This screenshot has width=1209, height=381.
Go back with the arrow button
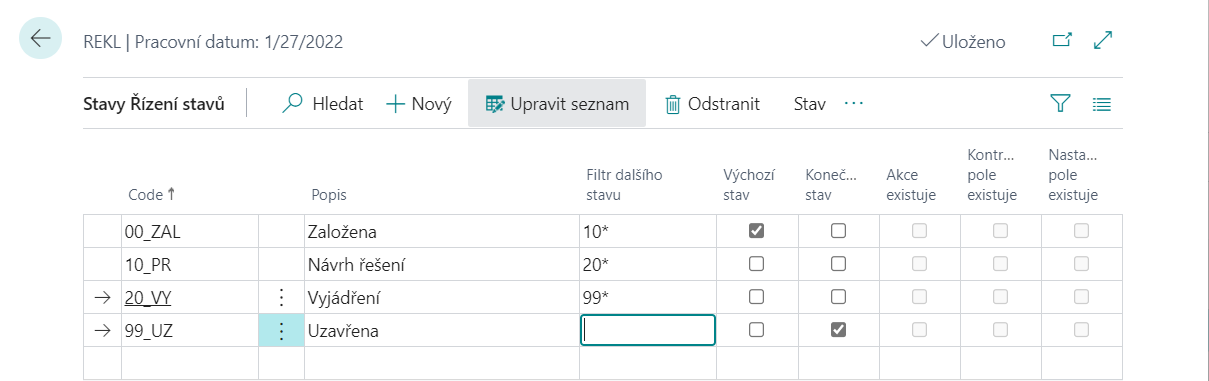click(41, 38)
